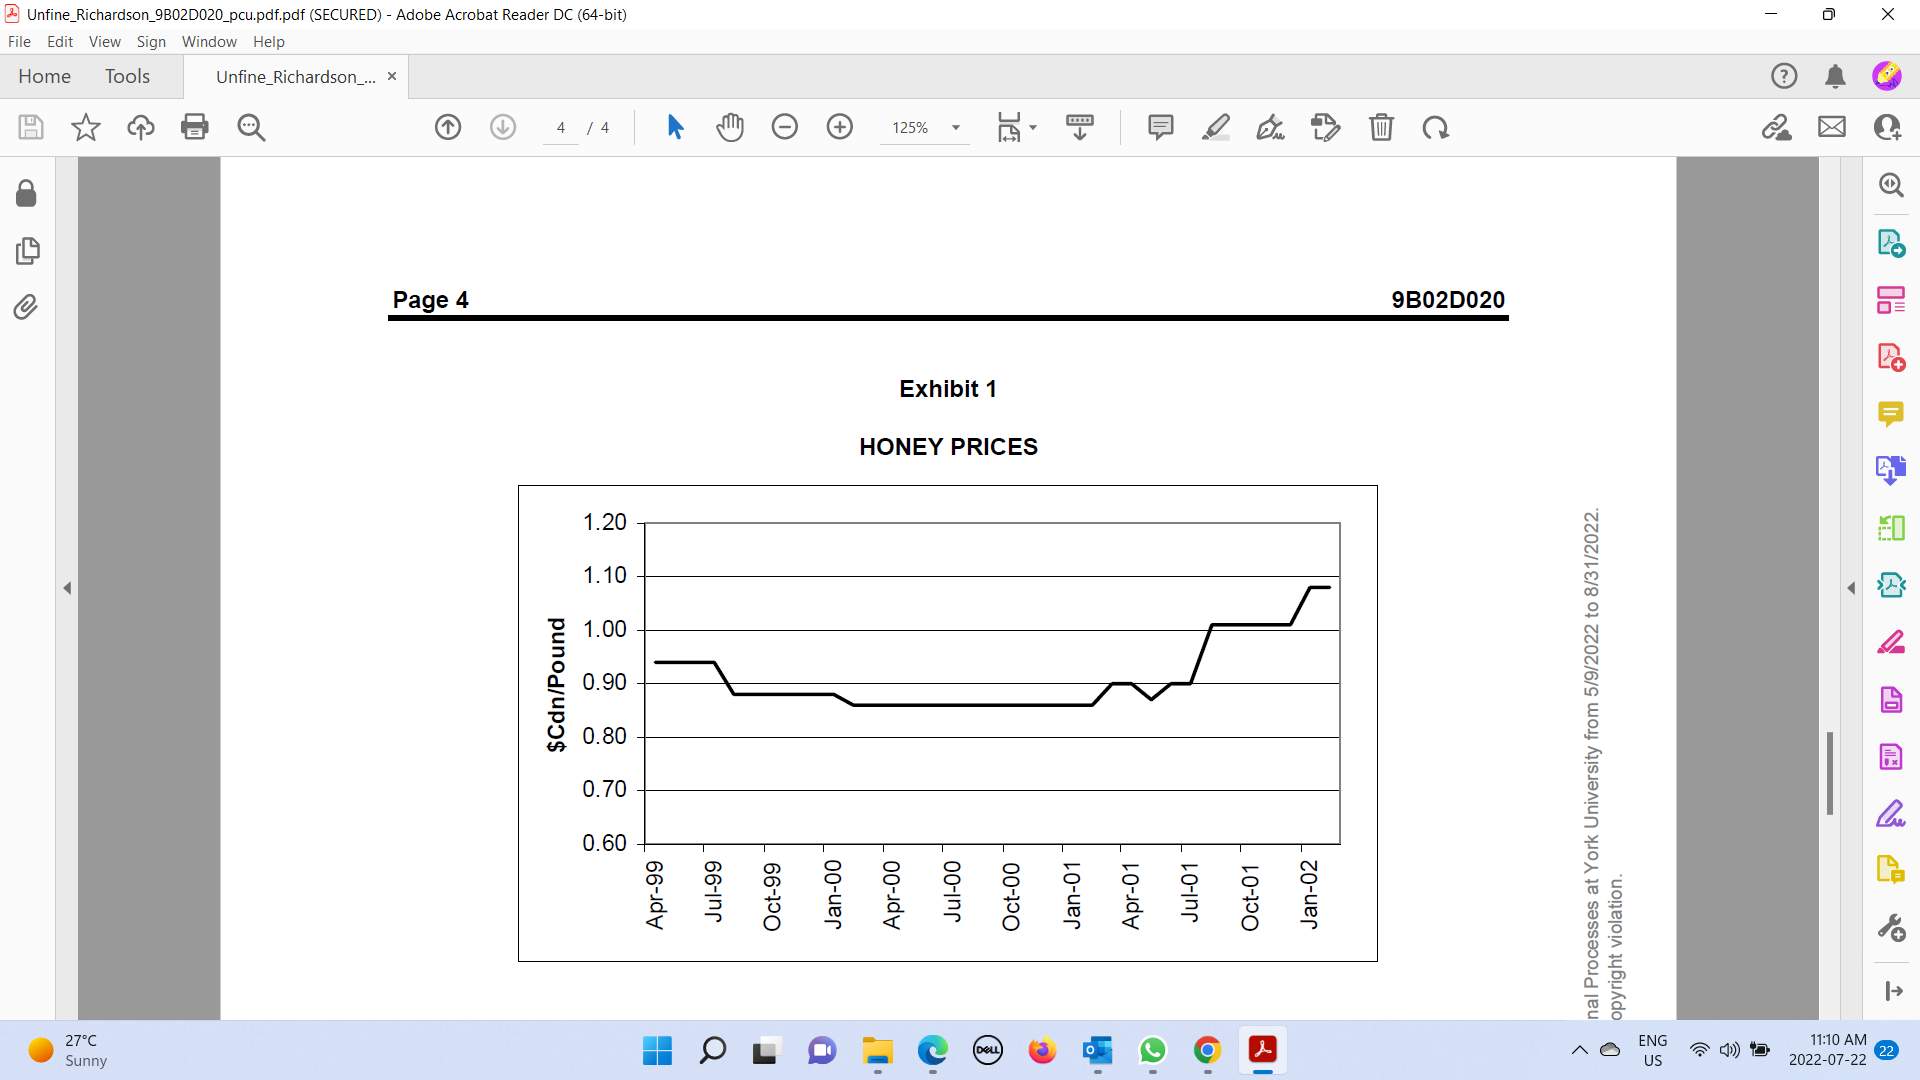Toggle the Hand tool
Screen dimensions: 1920x1080
click(x=731, y=127)
